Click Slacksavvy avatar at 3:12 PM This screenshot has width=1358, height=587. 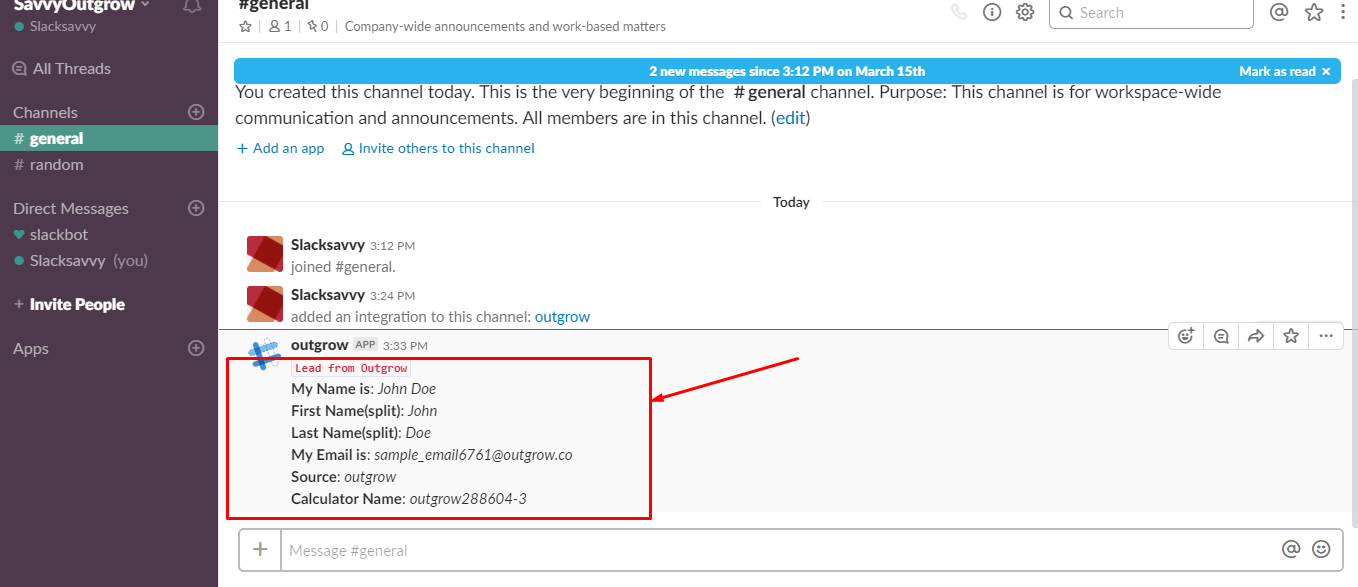coord(265,254)
